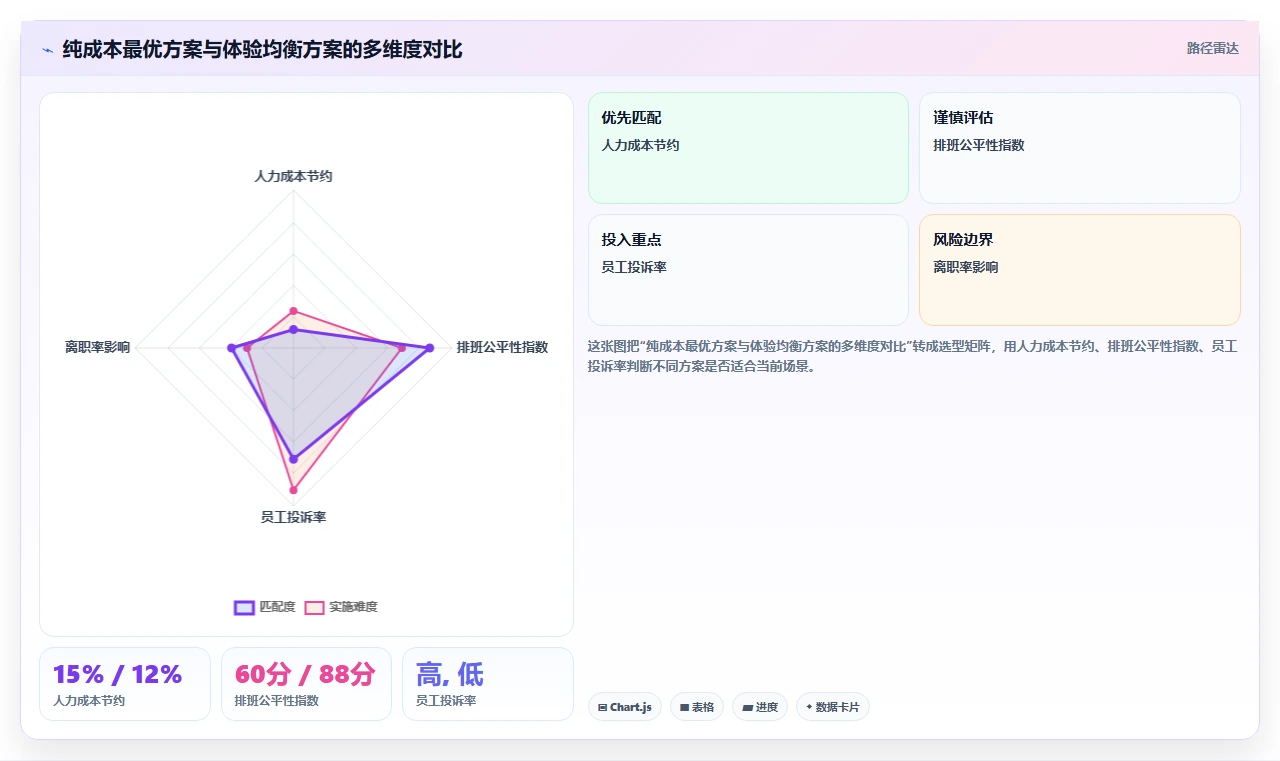Open the 优先匹配 card
This screenshot has width=1280, height=761.
[x=748, y=148]
